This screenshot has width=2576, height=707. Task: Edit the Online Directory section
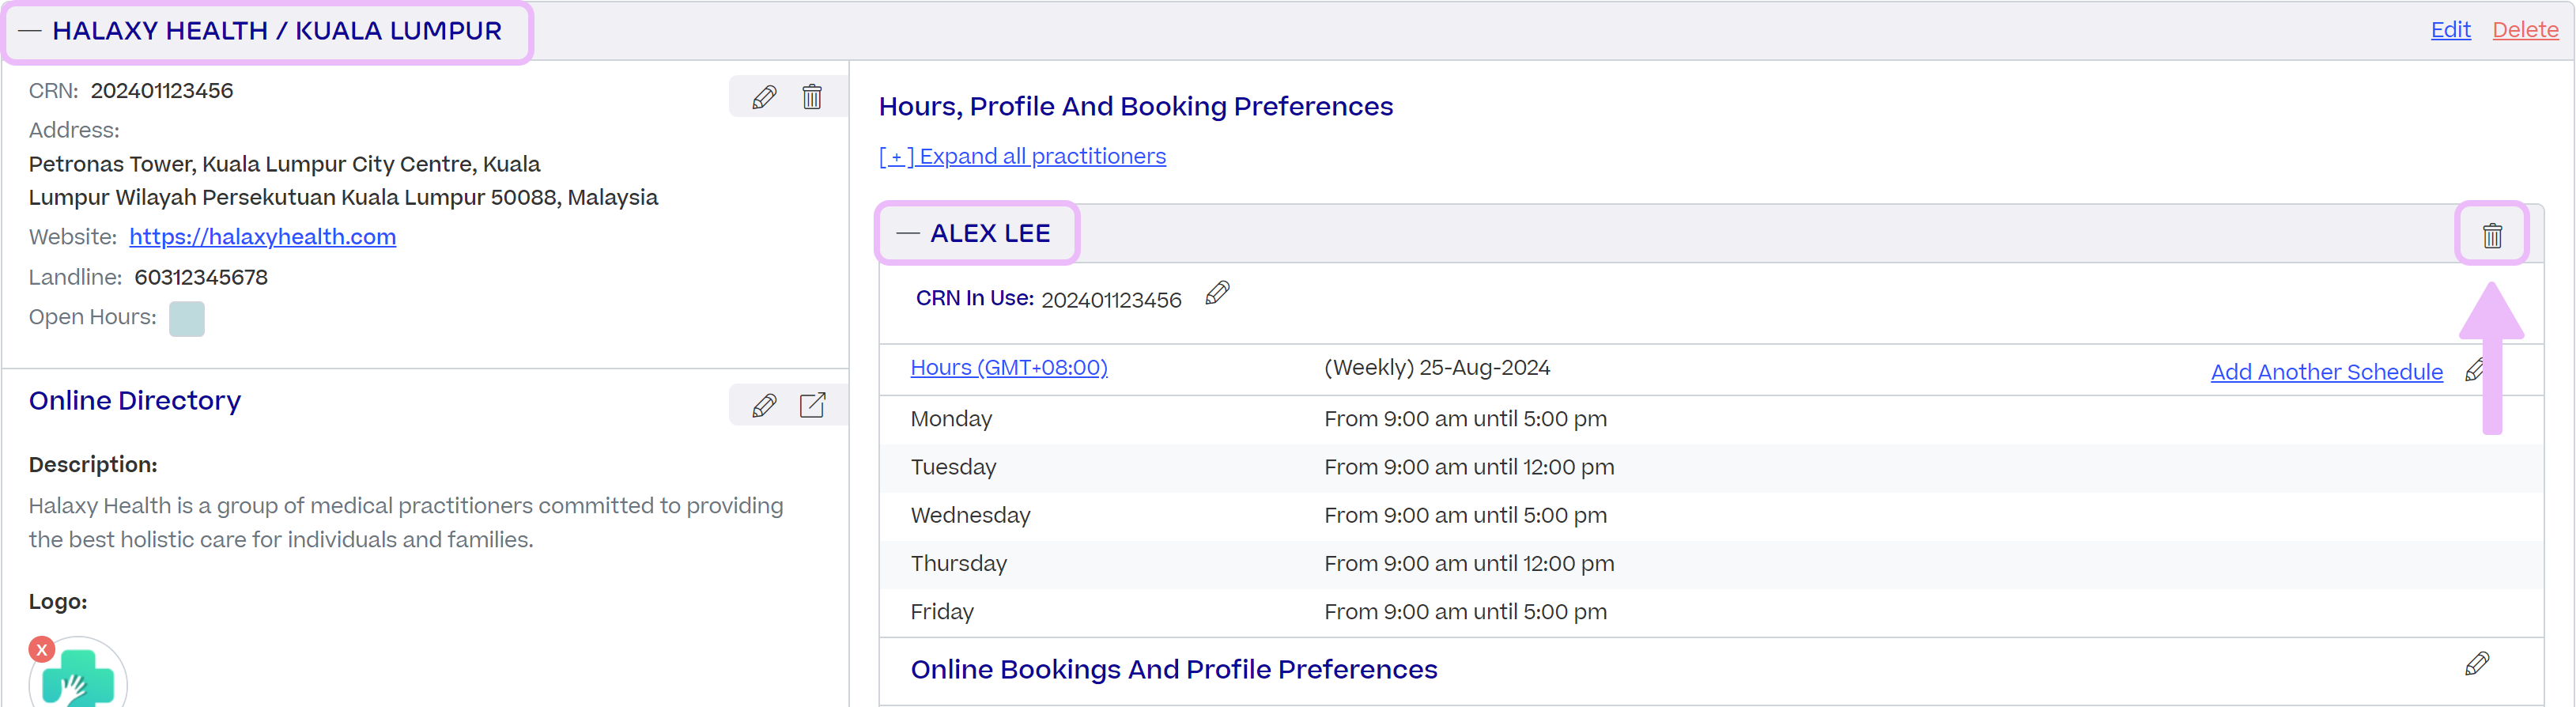point(764,405)
